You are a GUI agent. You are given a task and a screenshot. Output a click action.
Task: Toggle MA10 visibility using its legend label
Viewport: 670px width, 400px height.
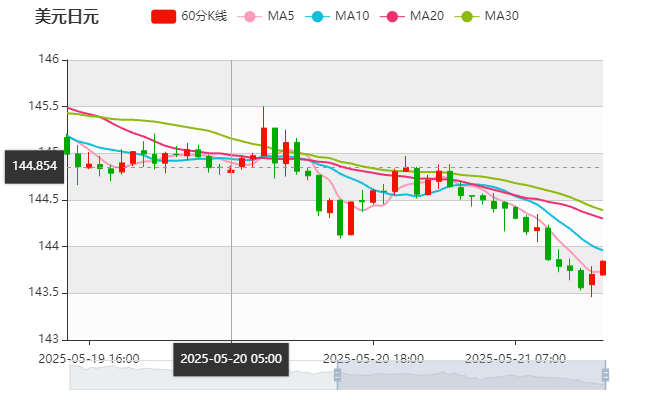tap(352, 17)
